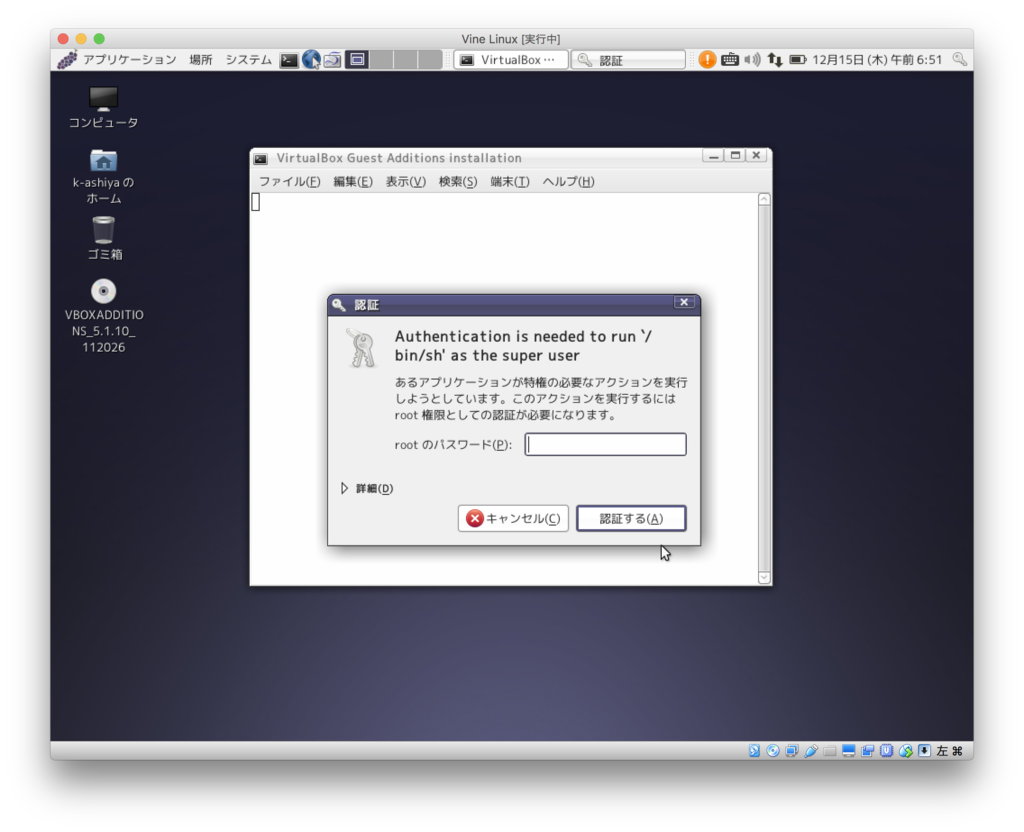Open the terminal 端末(T) menu
This screenshot has width=1024, height=832.
[509, 182]
